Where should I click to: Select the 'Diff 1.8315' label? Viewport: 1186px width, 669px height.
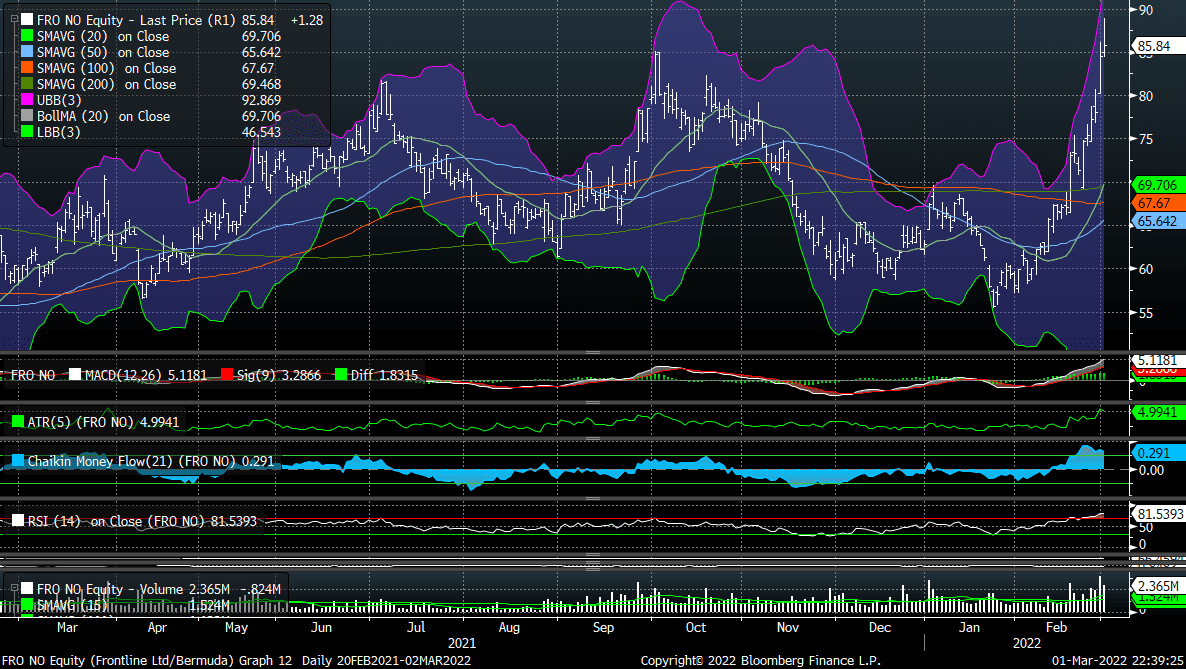[383, 375]
